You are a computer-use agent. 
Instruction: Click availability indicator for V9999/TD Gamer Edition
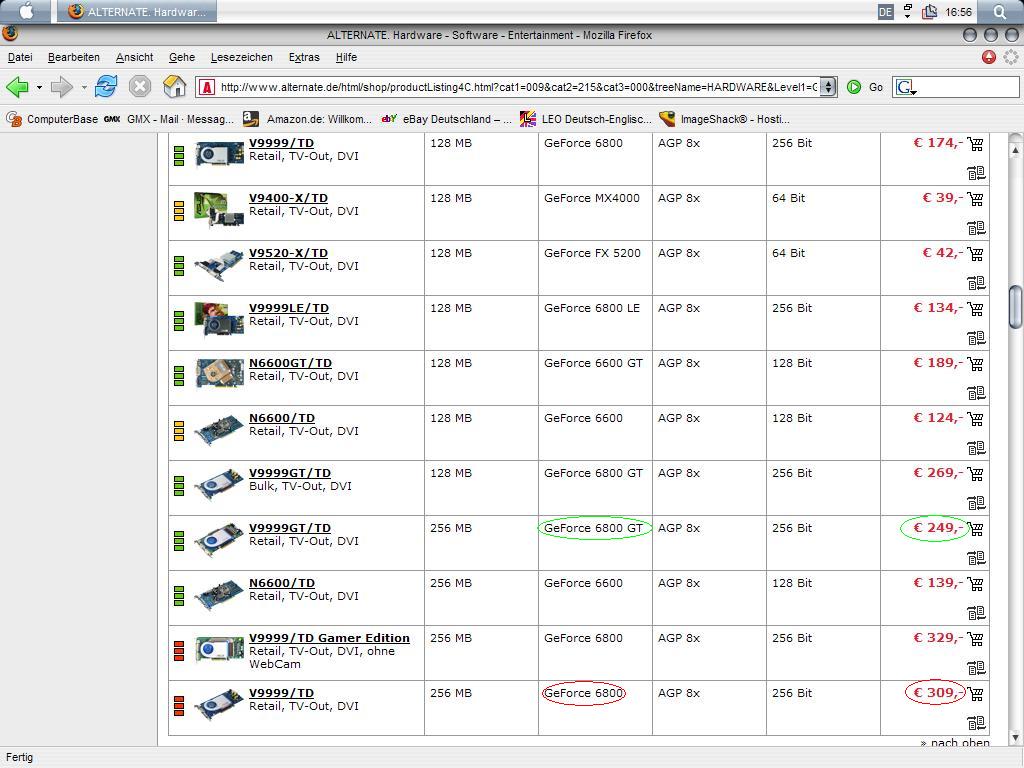pyautogui.click(x=179, y=651)
